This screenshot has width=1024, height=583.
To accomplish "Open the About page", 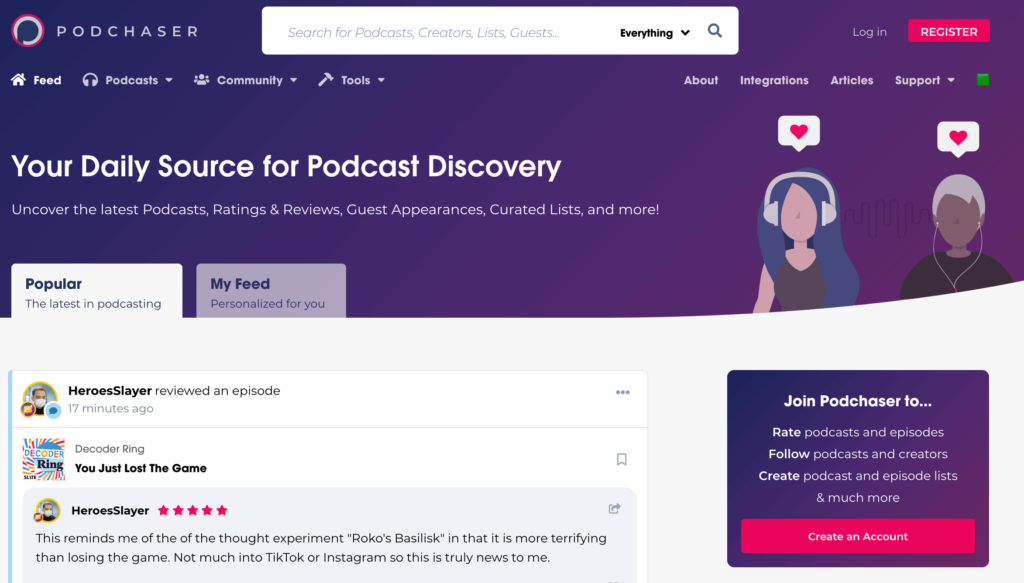I will pyautogui.click(x=701, y=80).
